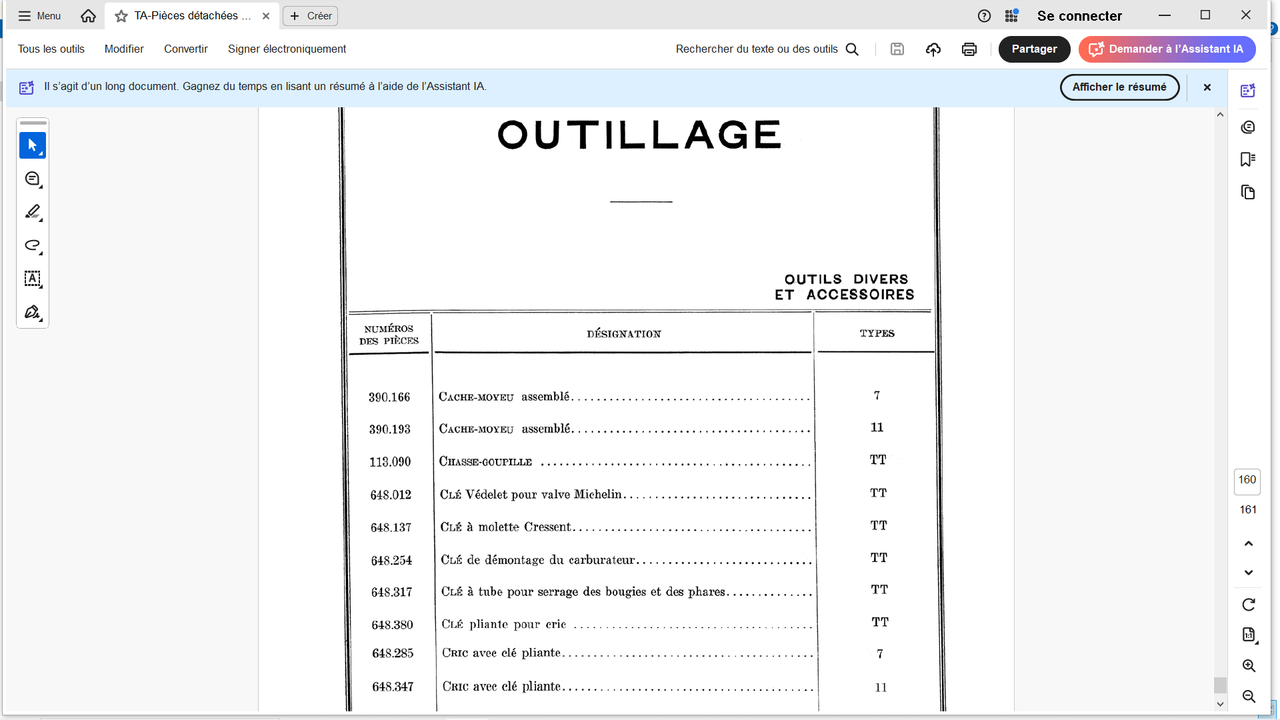Open the apps grid icon

click(x=1011, y=16)
